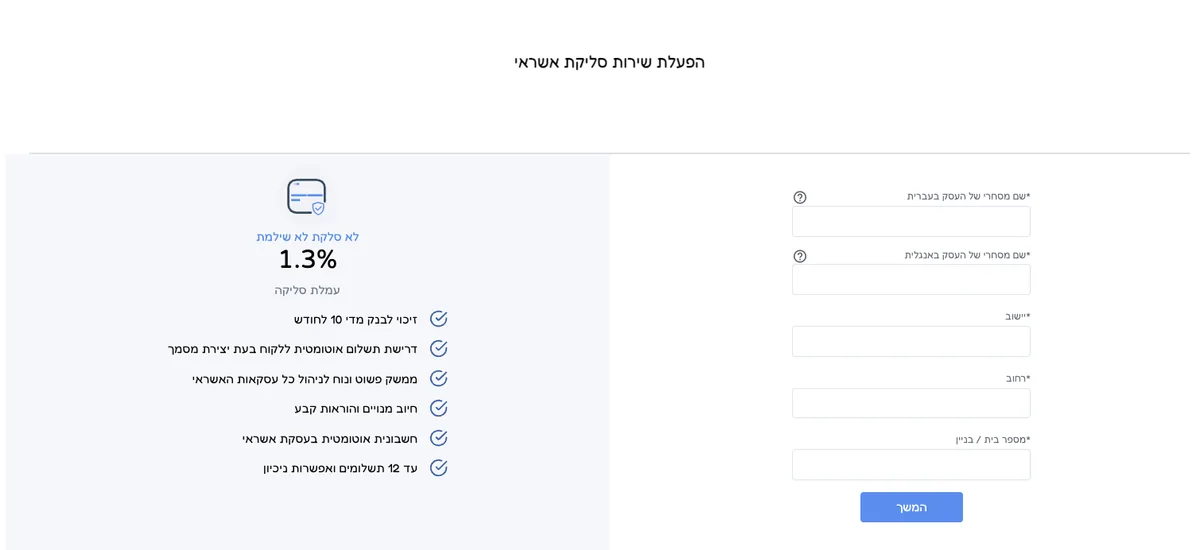Click the זיכוי לבנק מדי 10 לחודש text
This screenshot has width=1200, height=550.
(x=356, y=319)
